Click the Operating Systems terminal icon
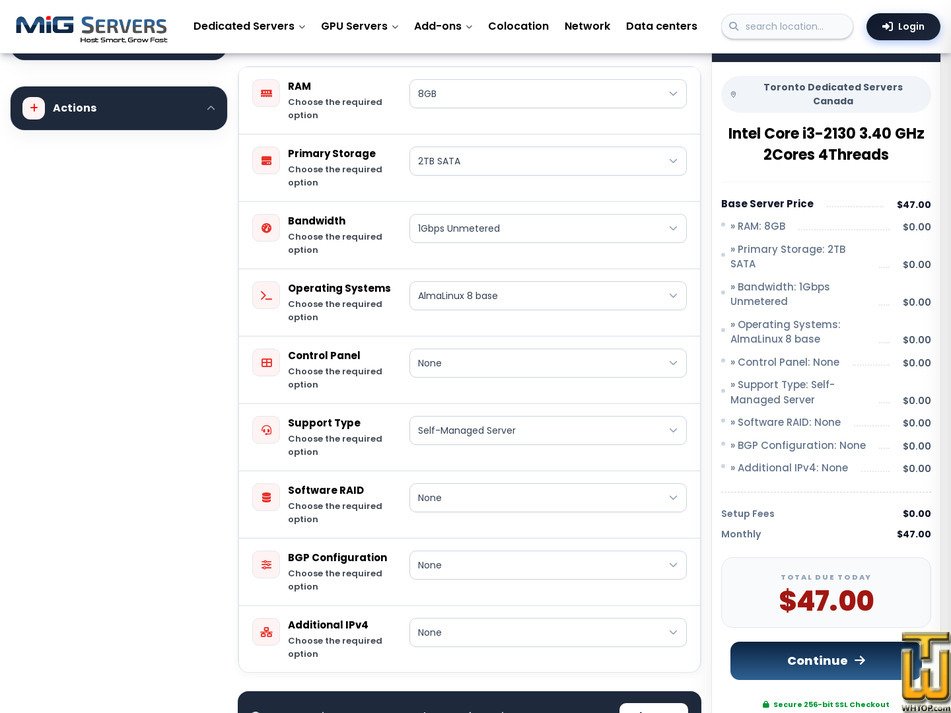The width and height of the screenshot is (951, 713). pos(266,295)
